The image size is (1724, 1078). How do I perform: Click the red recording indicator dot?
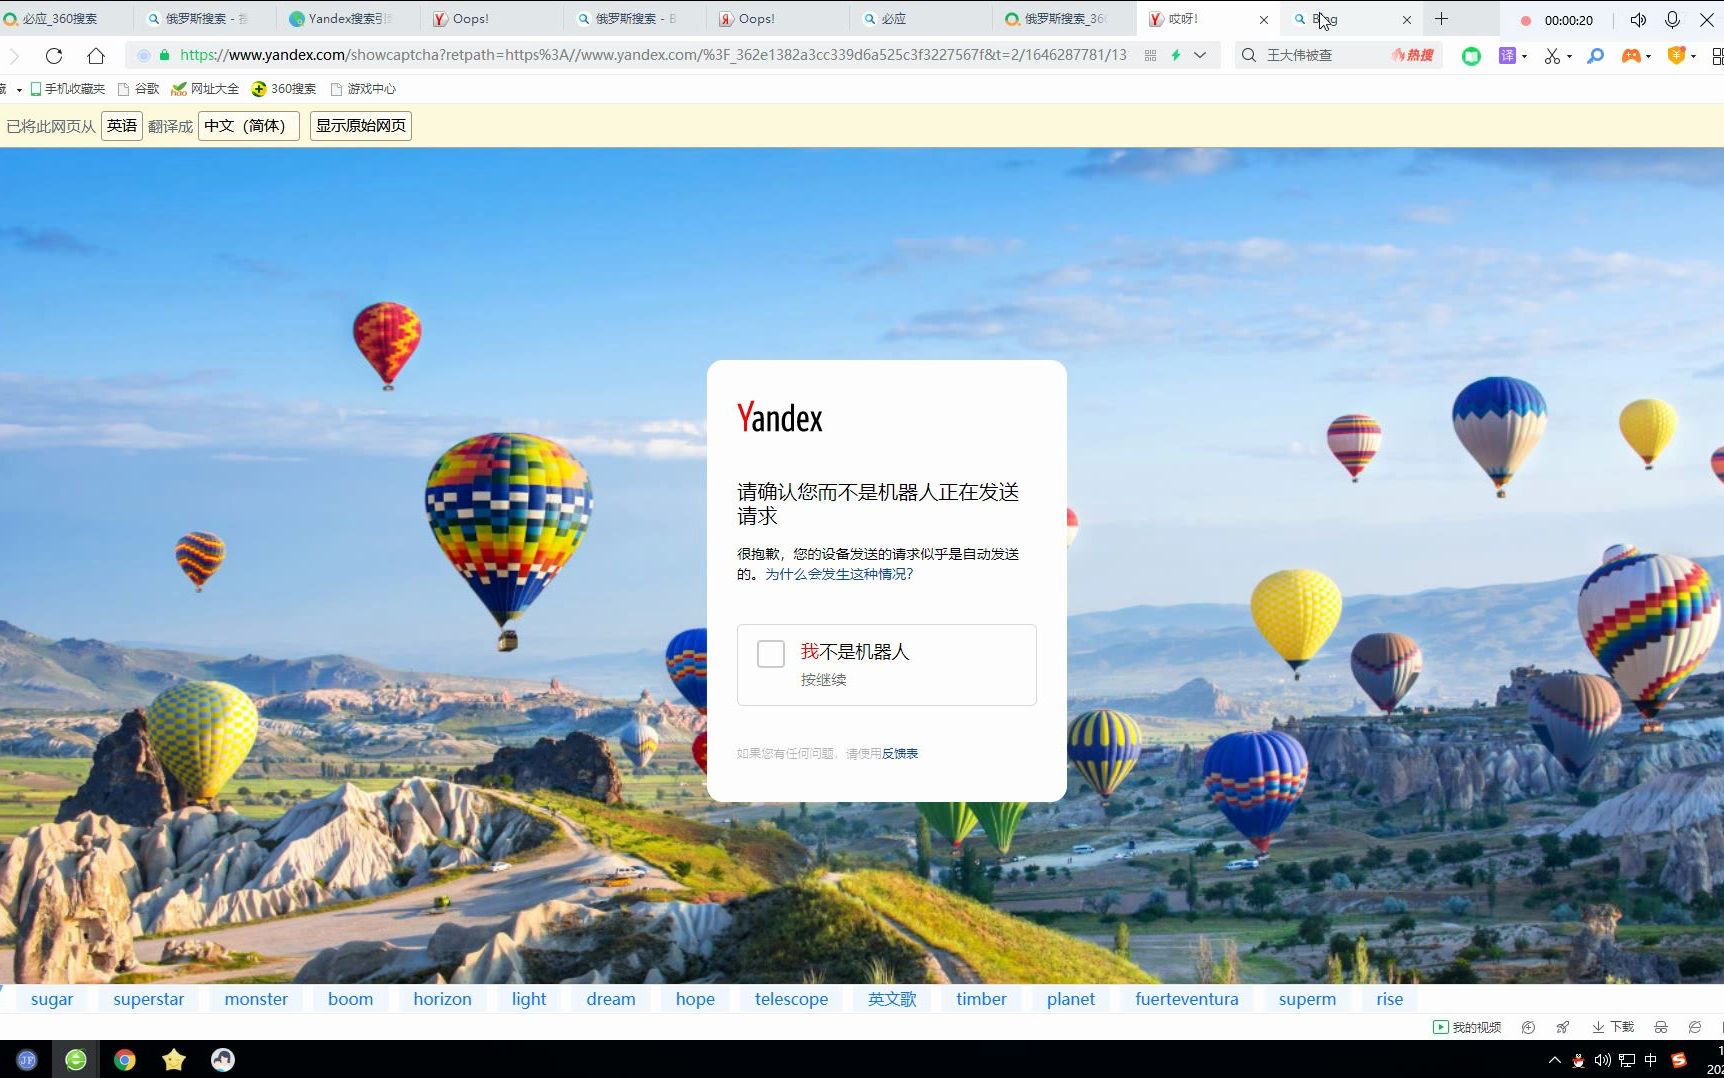coord(1526,20)
